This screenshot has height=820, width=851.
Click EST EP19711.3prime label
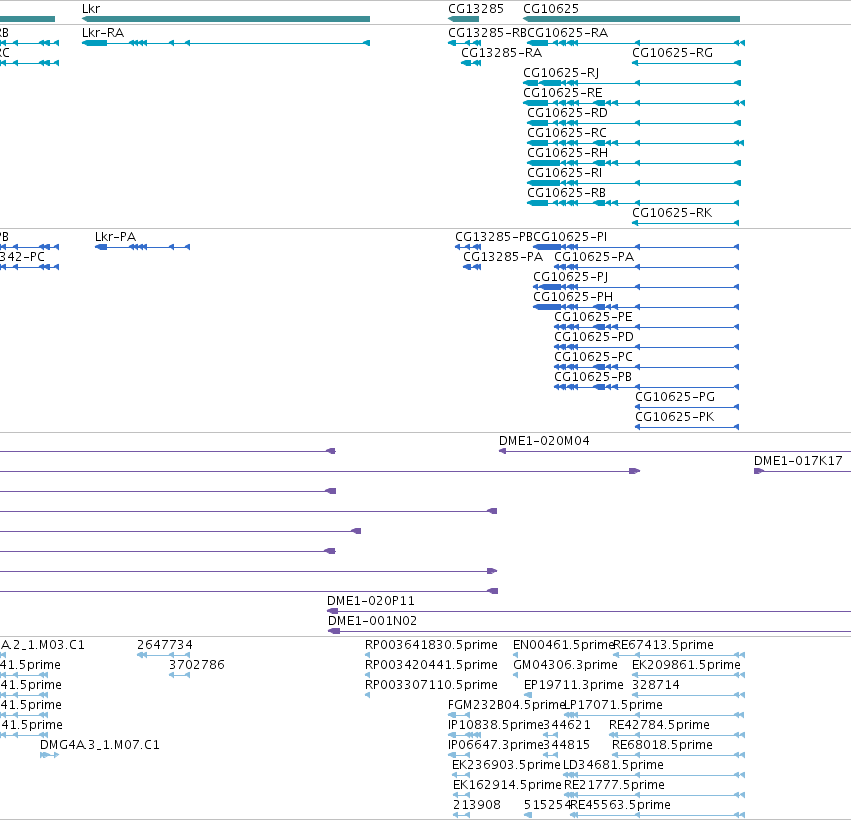(x=574, y=685)
